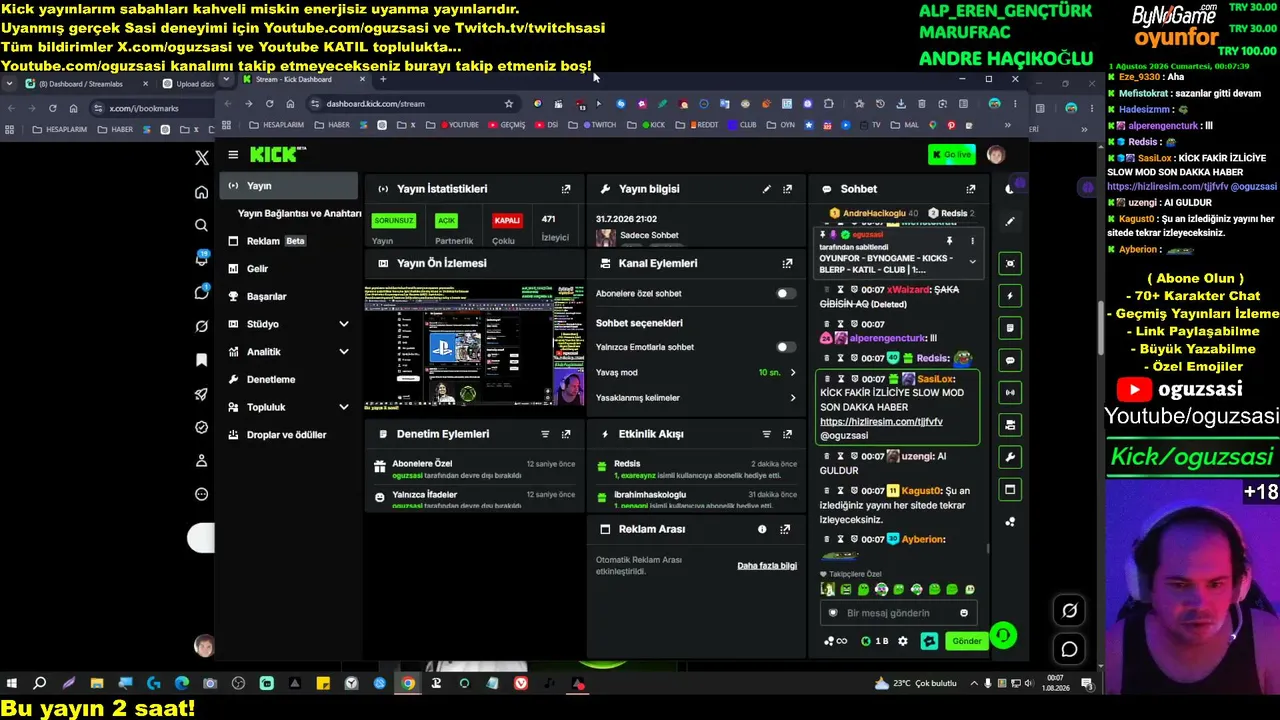Open a new Chrome tab

click(382, 79)
